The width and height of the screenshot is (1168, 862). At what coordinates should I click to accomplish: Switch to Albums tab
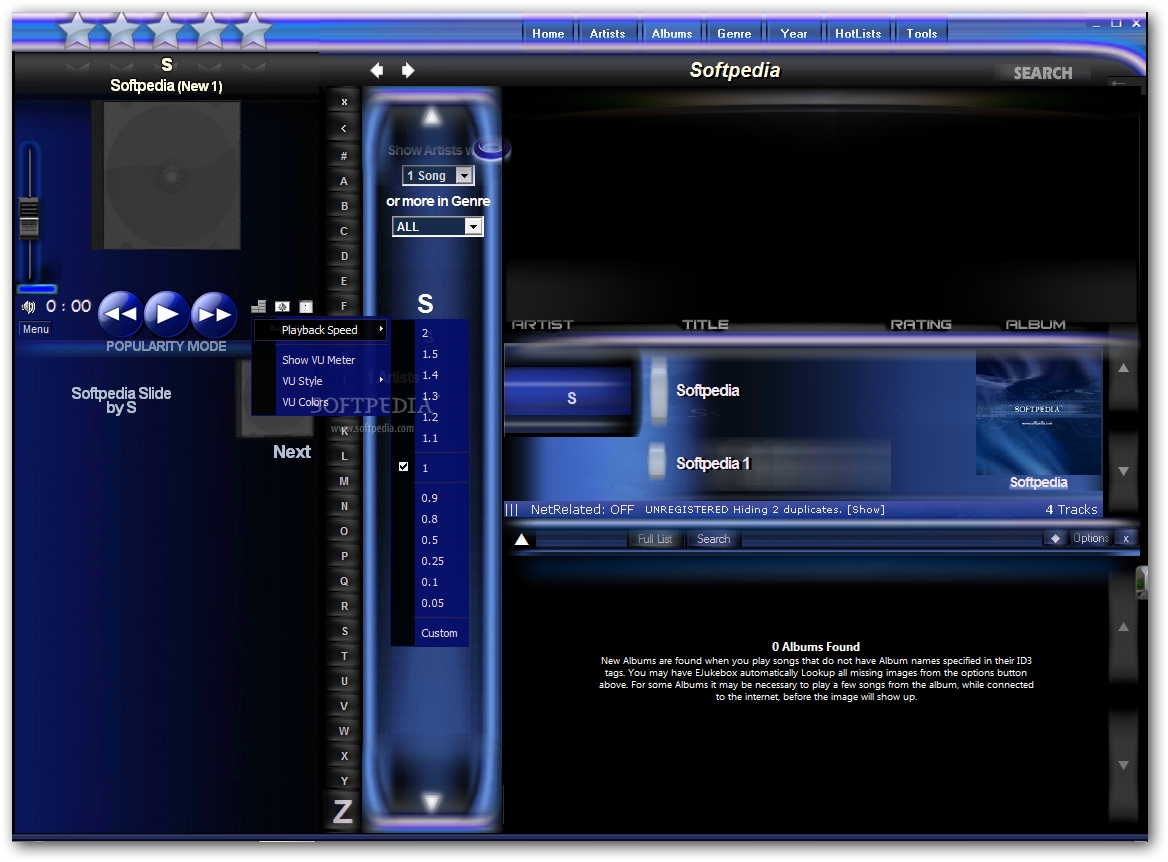tap(672, 34)
